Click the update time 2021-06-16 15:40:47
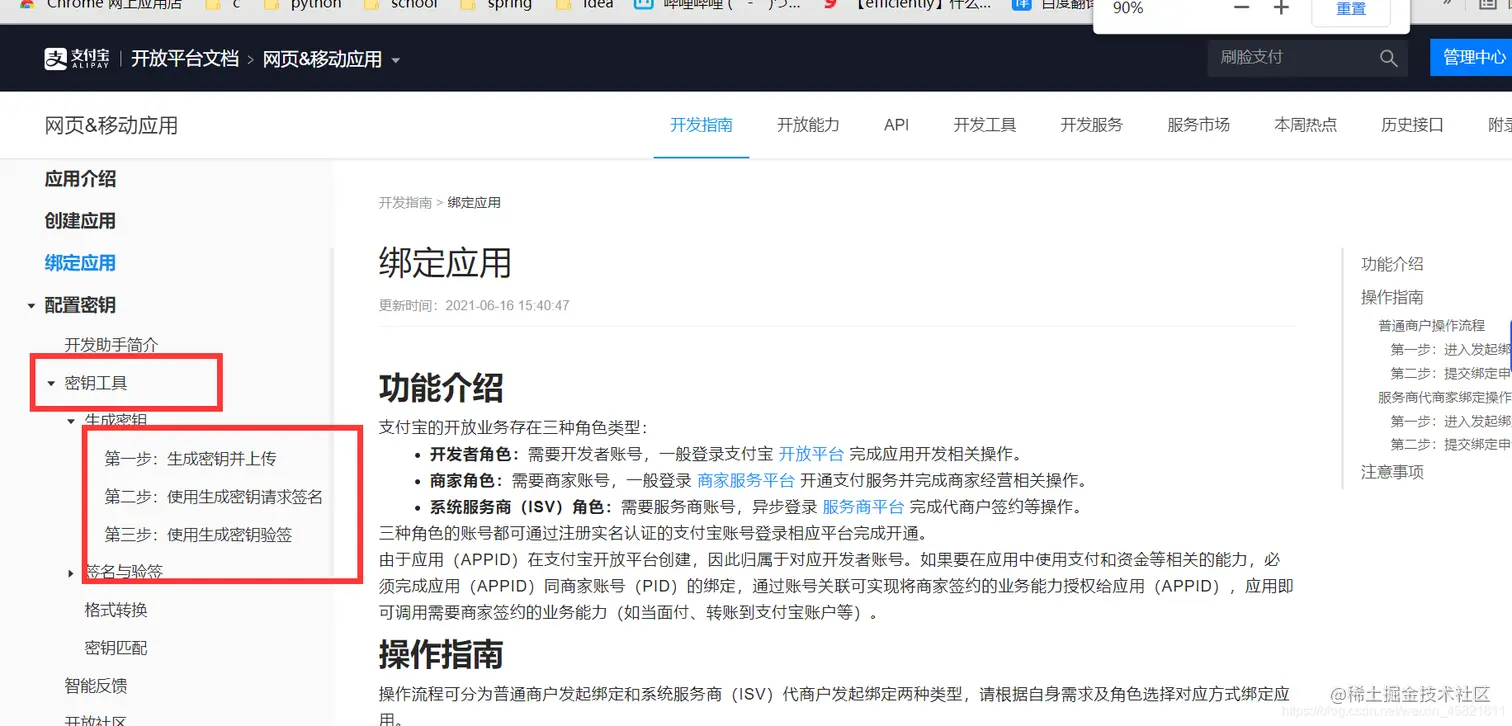 [x=507, y=306]
